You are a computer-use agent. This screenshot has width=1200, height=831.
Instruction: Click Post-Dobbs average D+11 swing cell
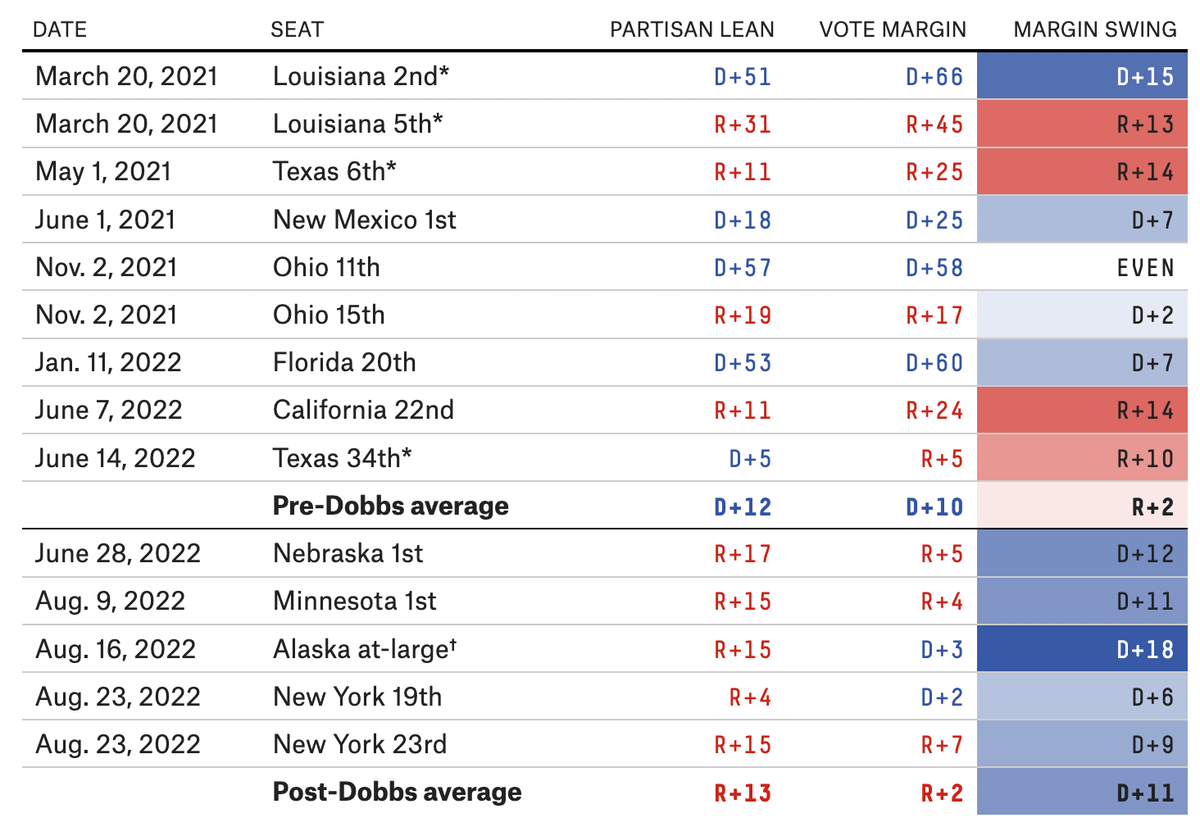[1082, 792]
